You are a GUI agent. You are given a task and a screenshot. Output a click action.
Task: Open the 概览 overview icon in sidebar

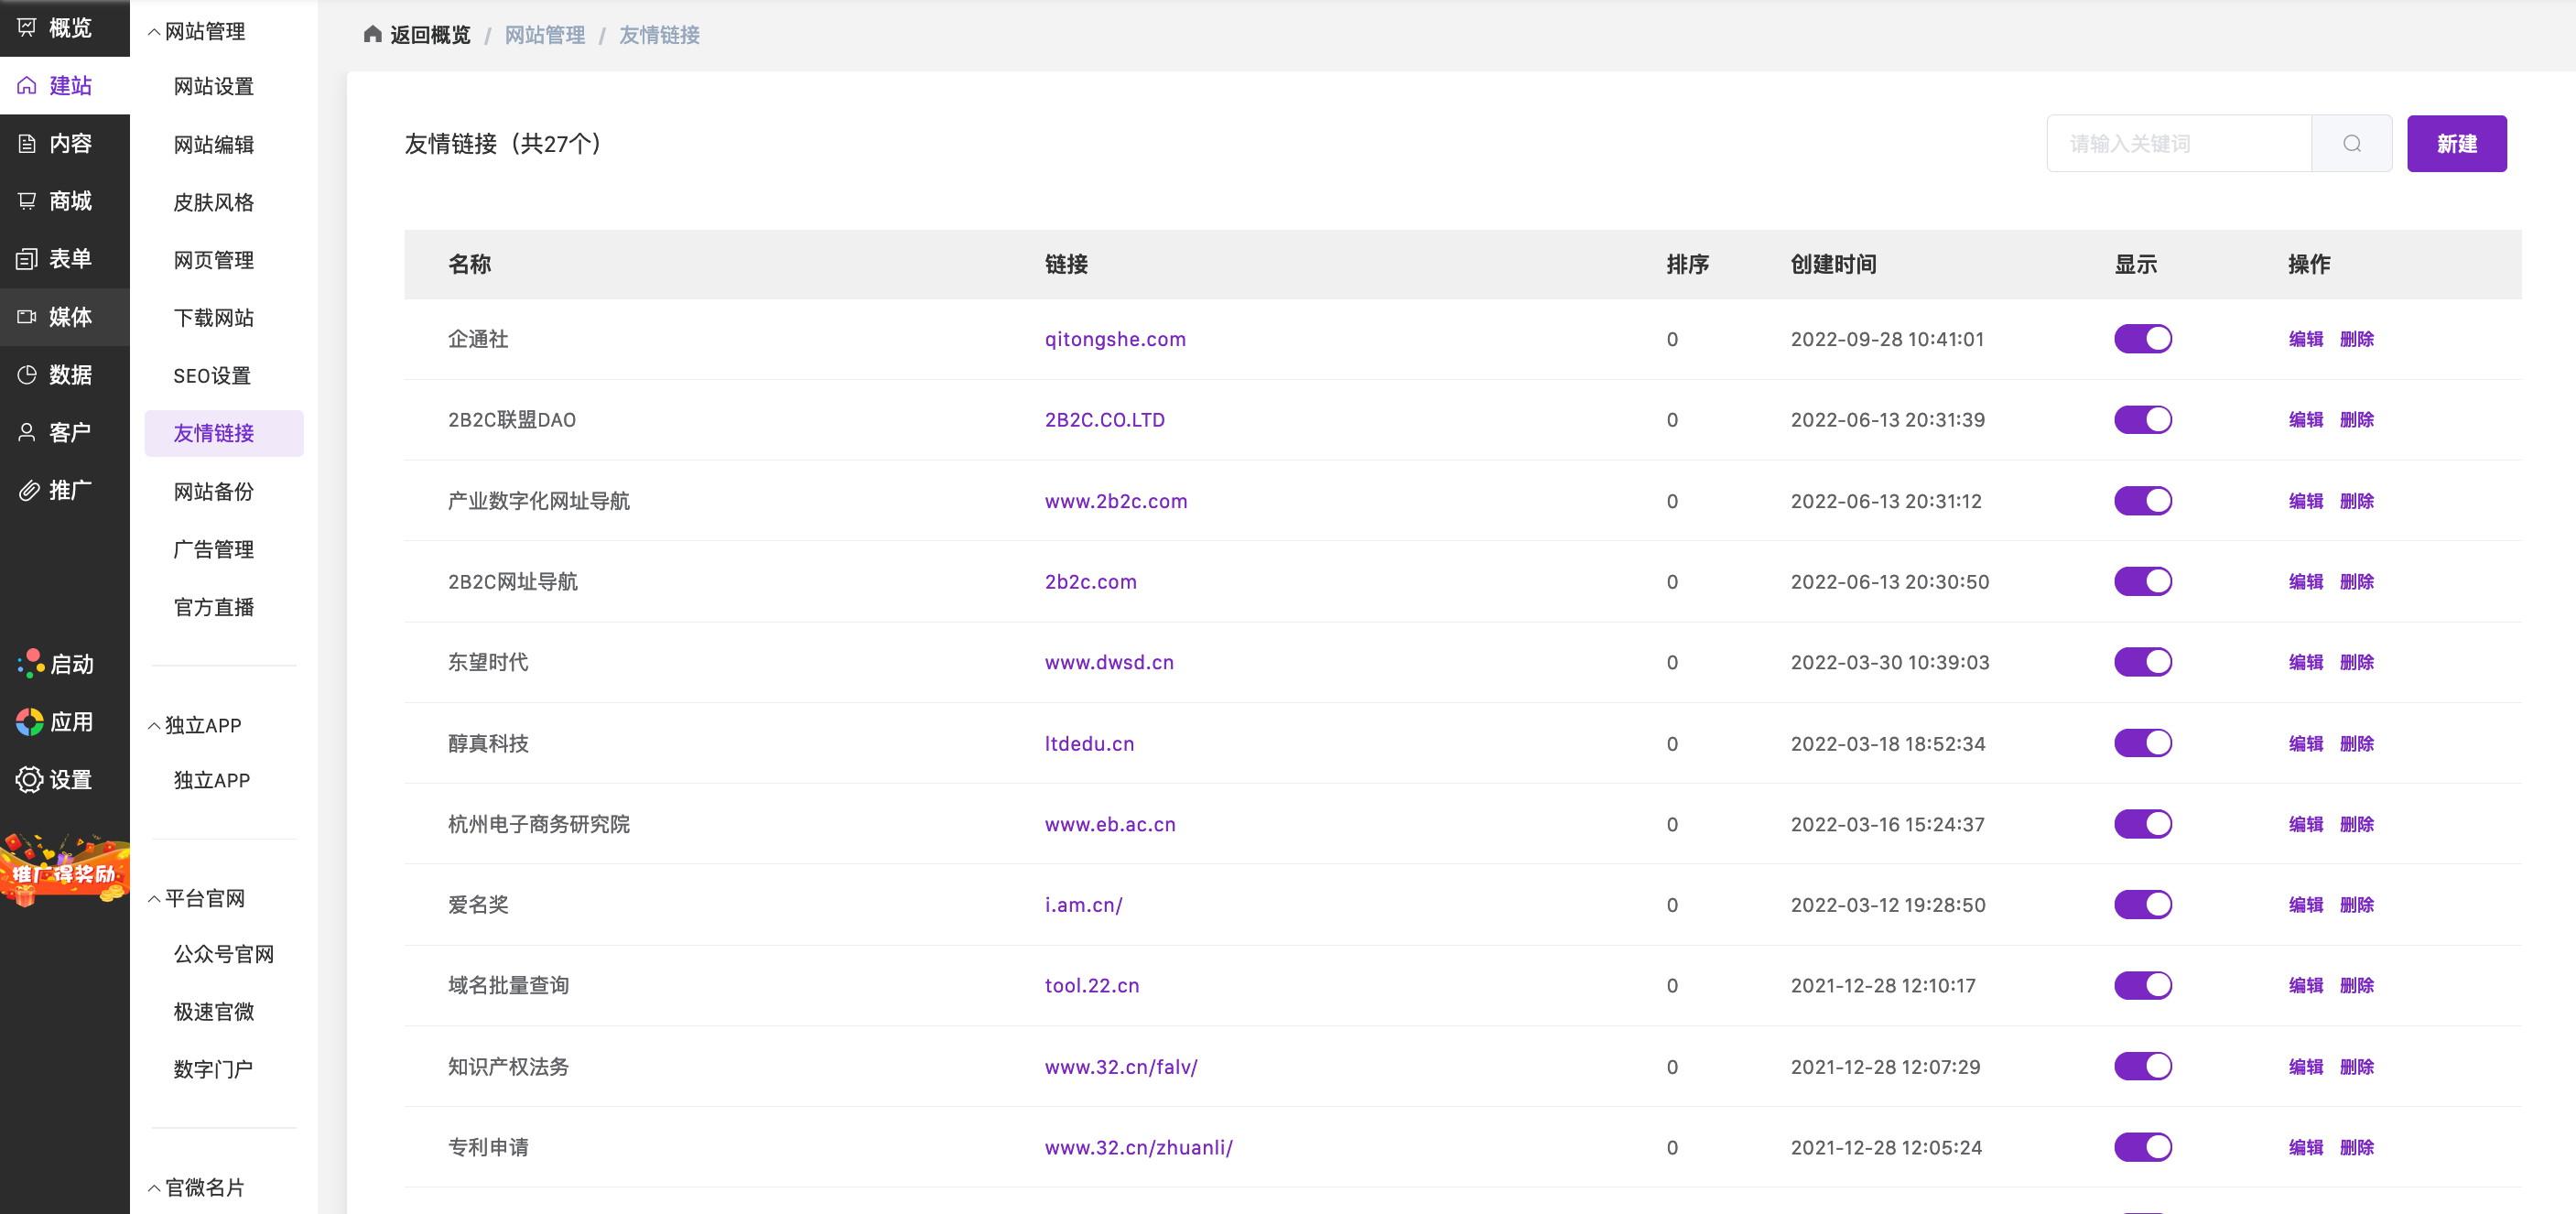[x=27, y=28]
